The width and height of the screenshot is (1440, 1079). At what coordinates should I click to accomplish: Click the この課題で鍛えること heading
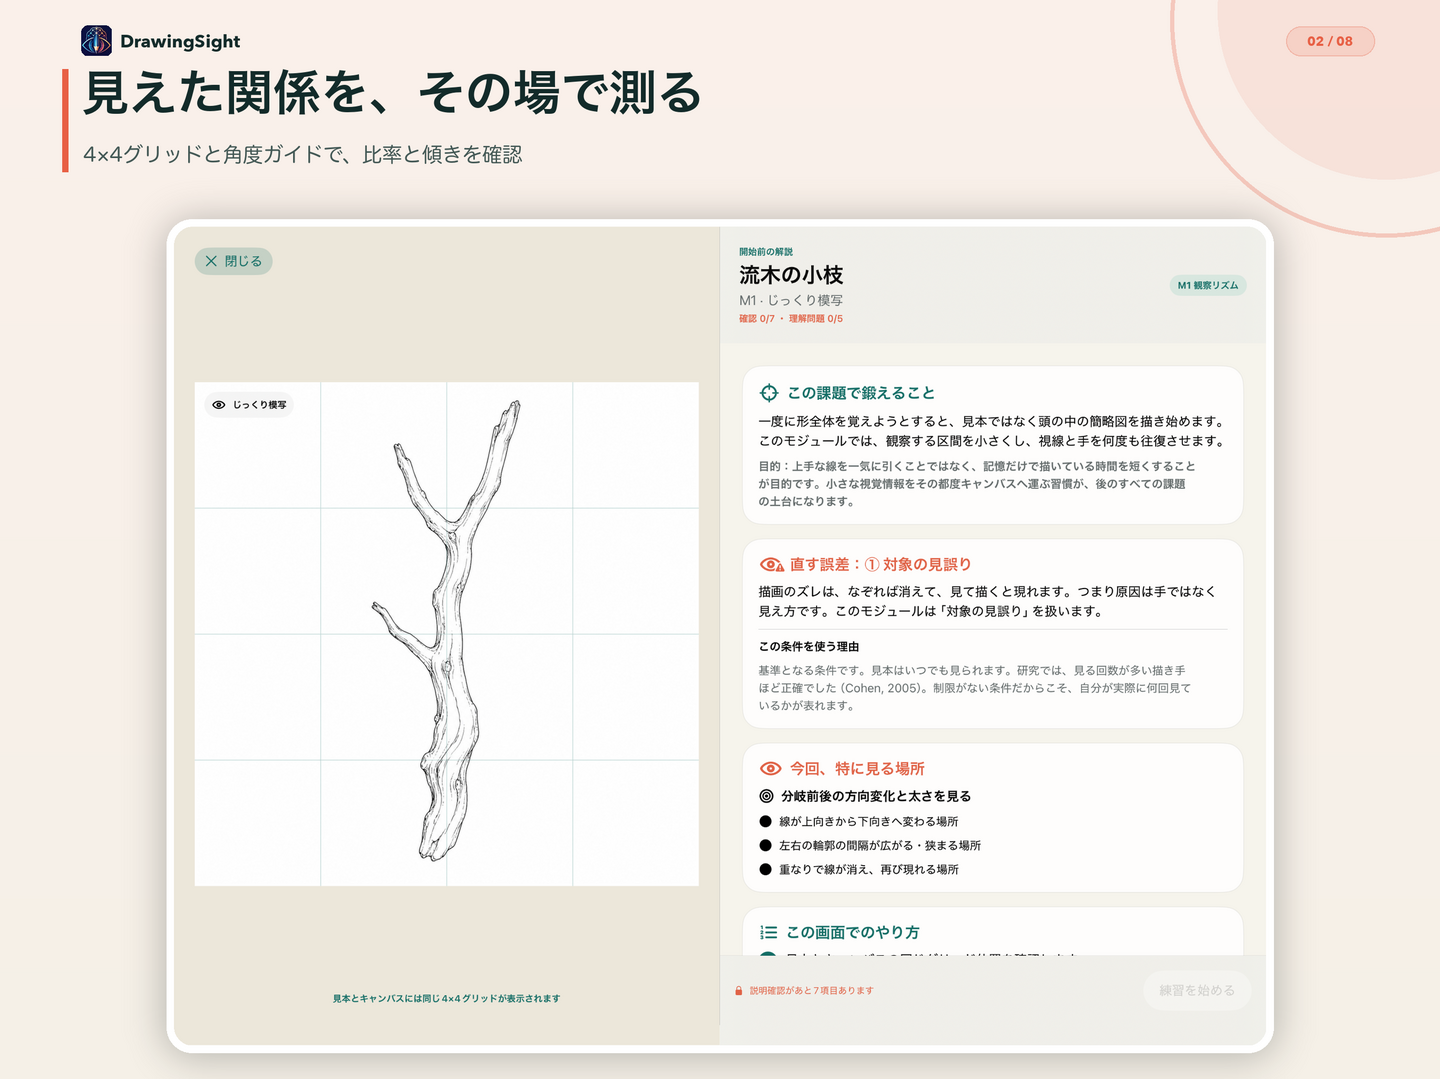pyautogui.click(x=861, y=393)
